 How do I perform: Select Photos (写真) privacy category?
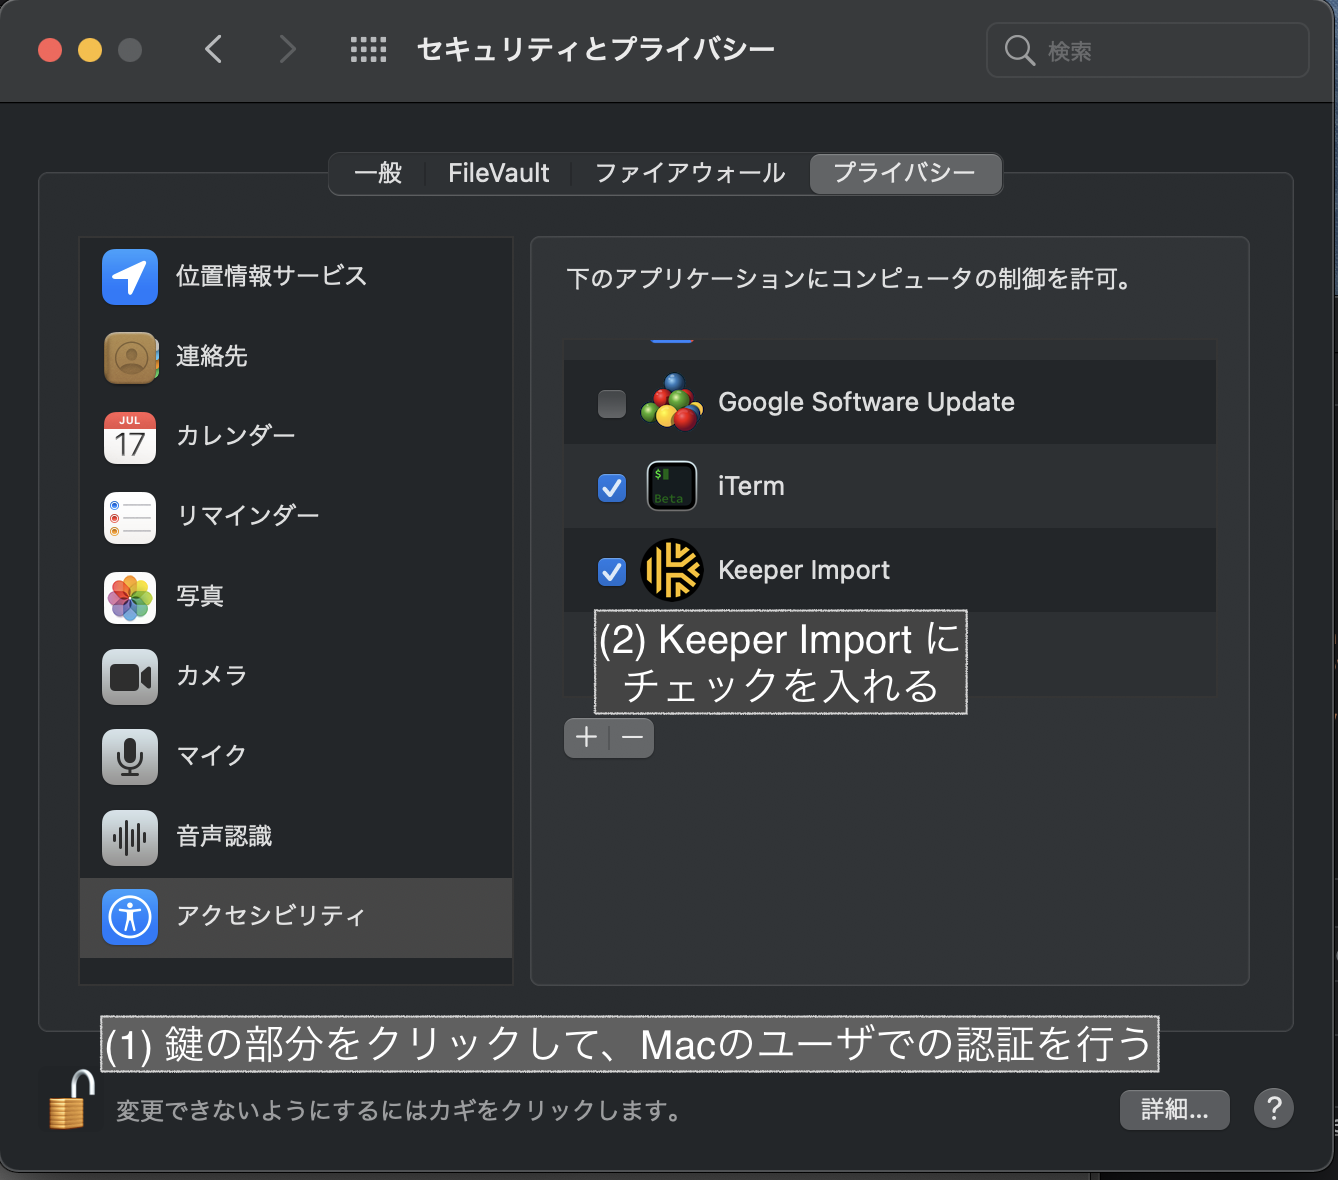point(199,597)
